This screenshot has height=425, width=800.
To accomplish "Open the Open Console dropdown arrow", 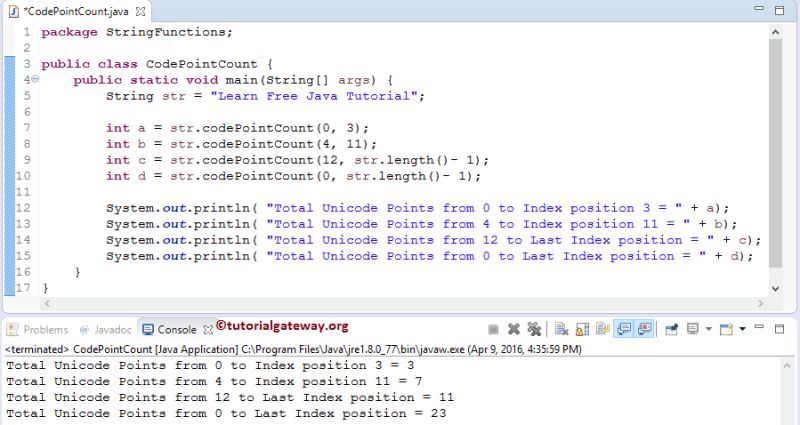I will coord(742,329).
